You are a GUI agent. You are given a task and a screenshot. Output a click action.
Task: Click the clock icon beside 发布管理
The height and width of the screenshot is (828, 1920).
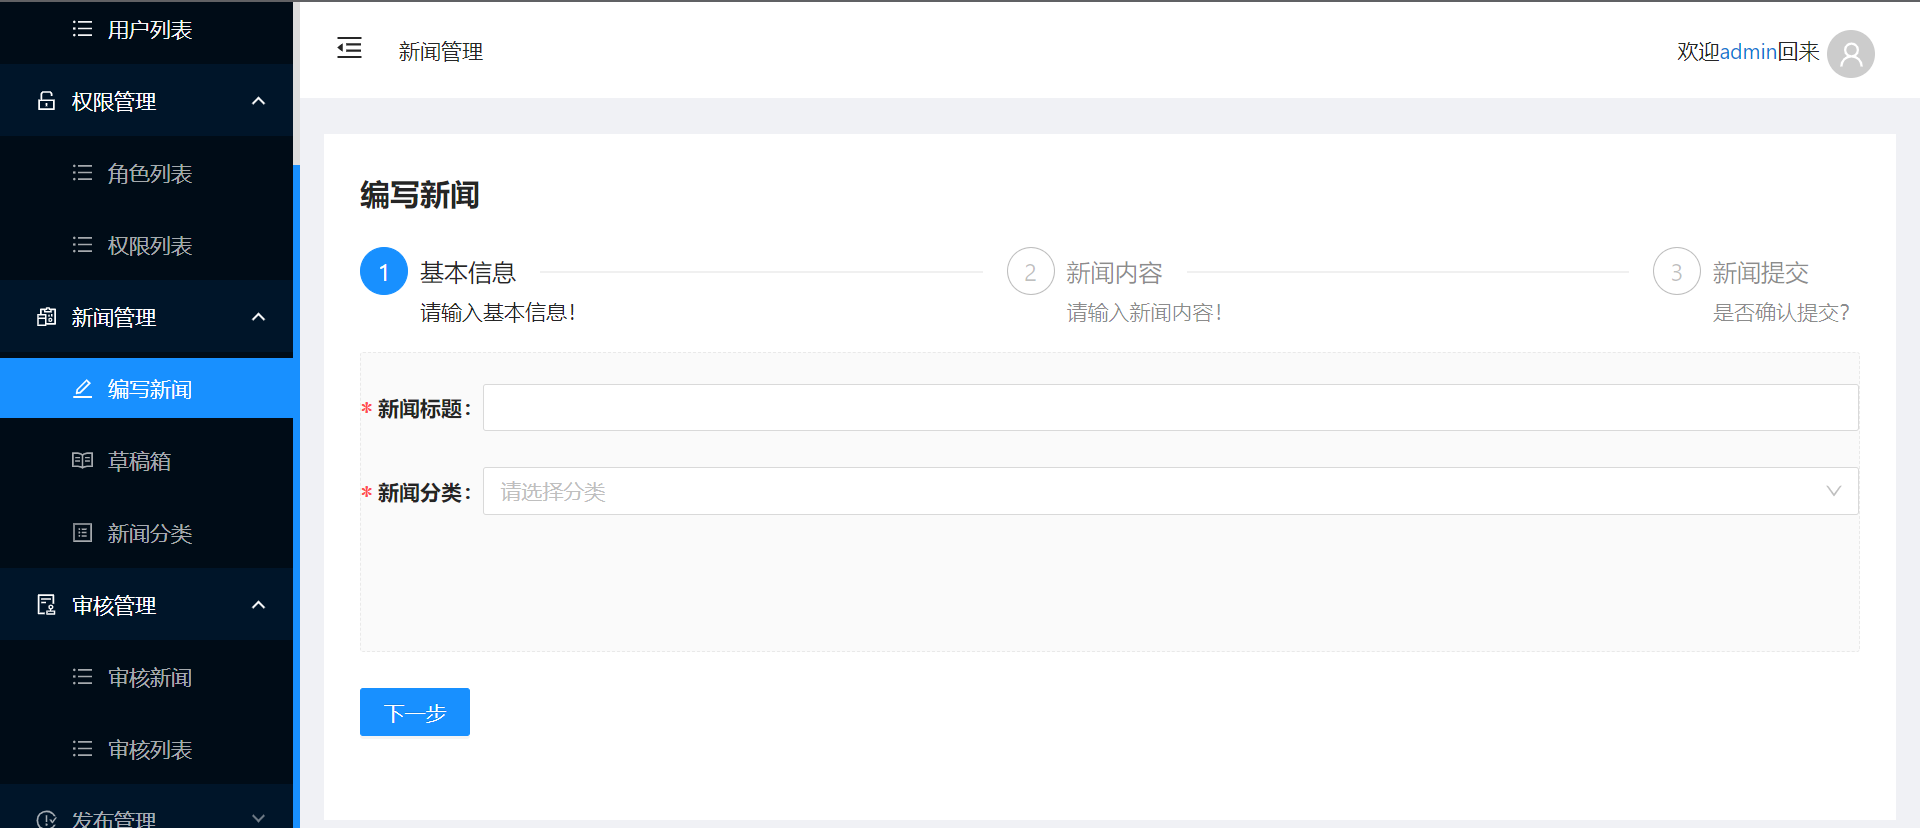(x=47, y=819)
